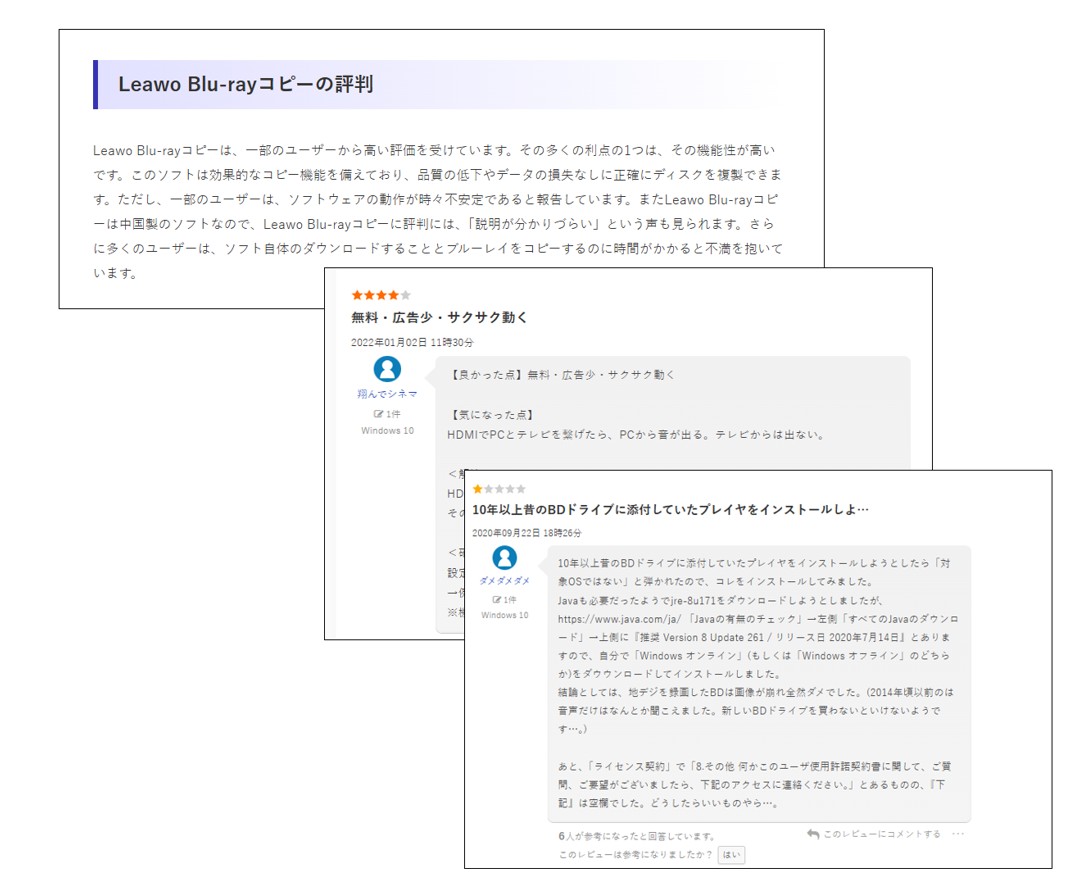1074x889 pixels.
Task: Click Windows 10 under ダメダメダメ
Action: pyautogui.click(x=505, y=615)
